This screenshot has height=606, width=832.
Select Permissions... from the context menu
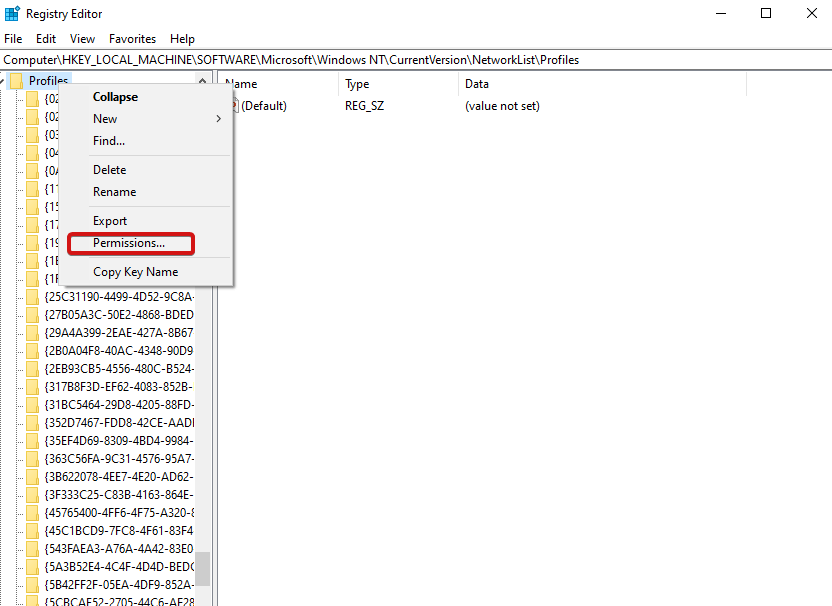click(131, 242)
